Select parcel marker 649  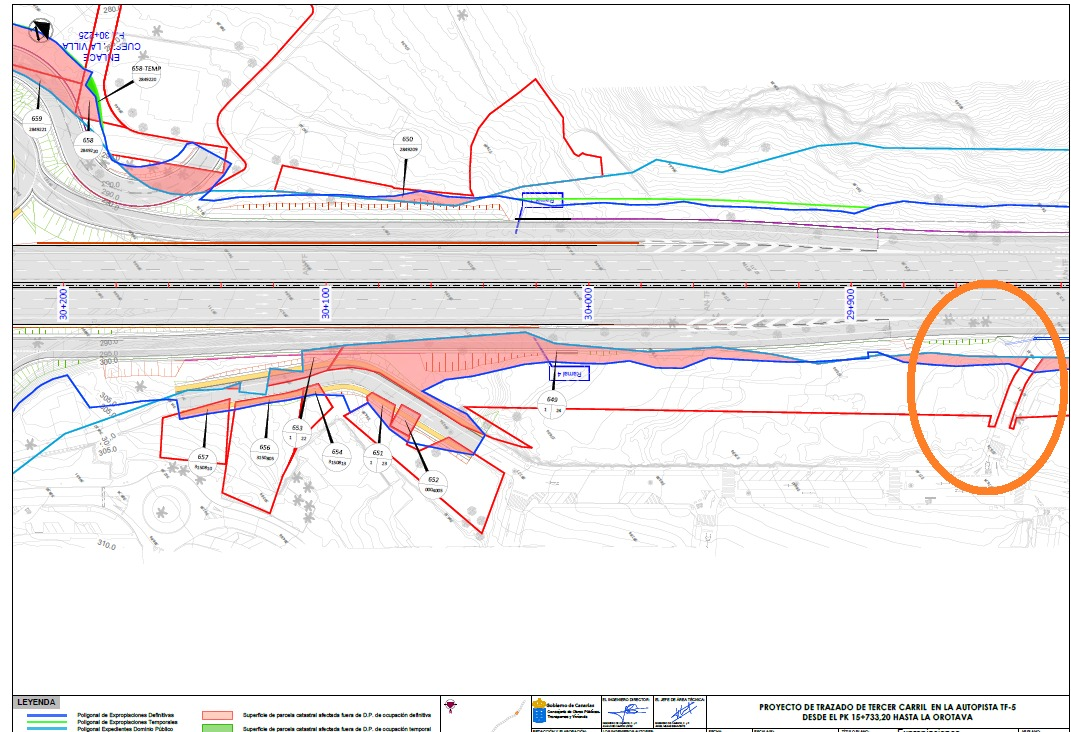pos(552,405)
